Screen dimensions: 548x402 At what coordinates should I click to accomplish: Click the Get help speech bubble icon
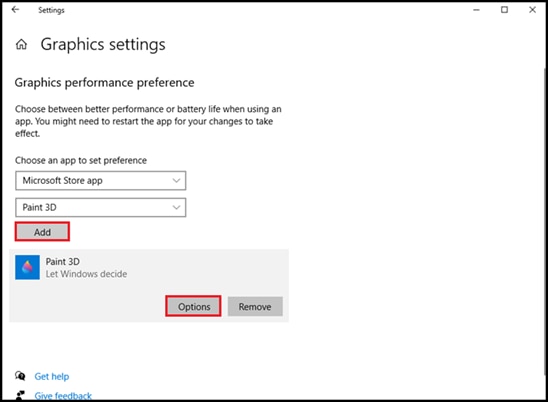click(20, 376)
